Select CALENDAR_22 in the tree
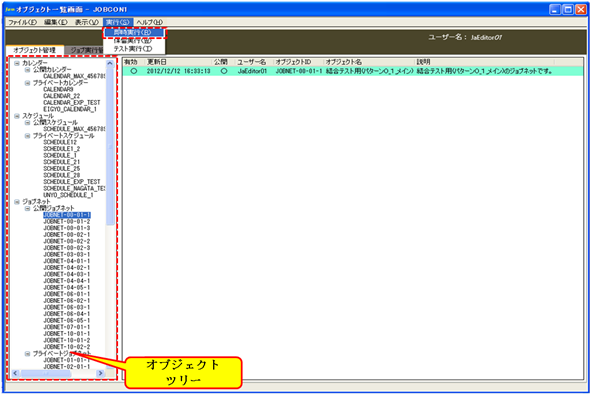The height and width of the screenshot is (395, 591). click(61, 96)
